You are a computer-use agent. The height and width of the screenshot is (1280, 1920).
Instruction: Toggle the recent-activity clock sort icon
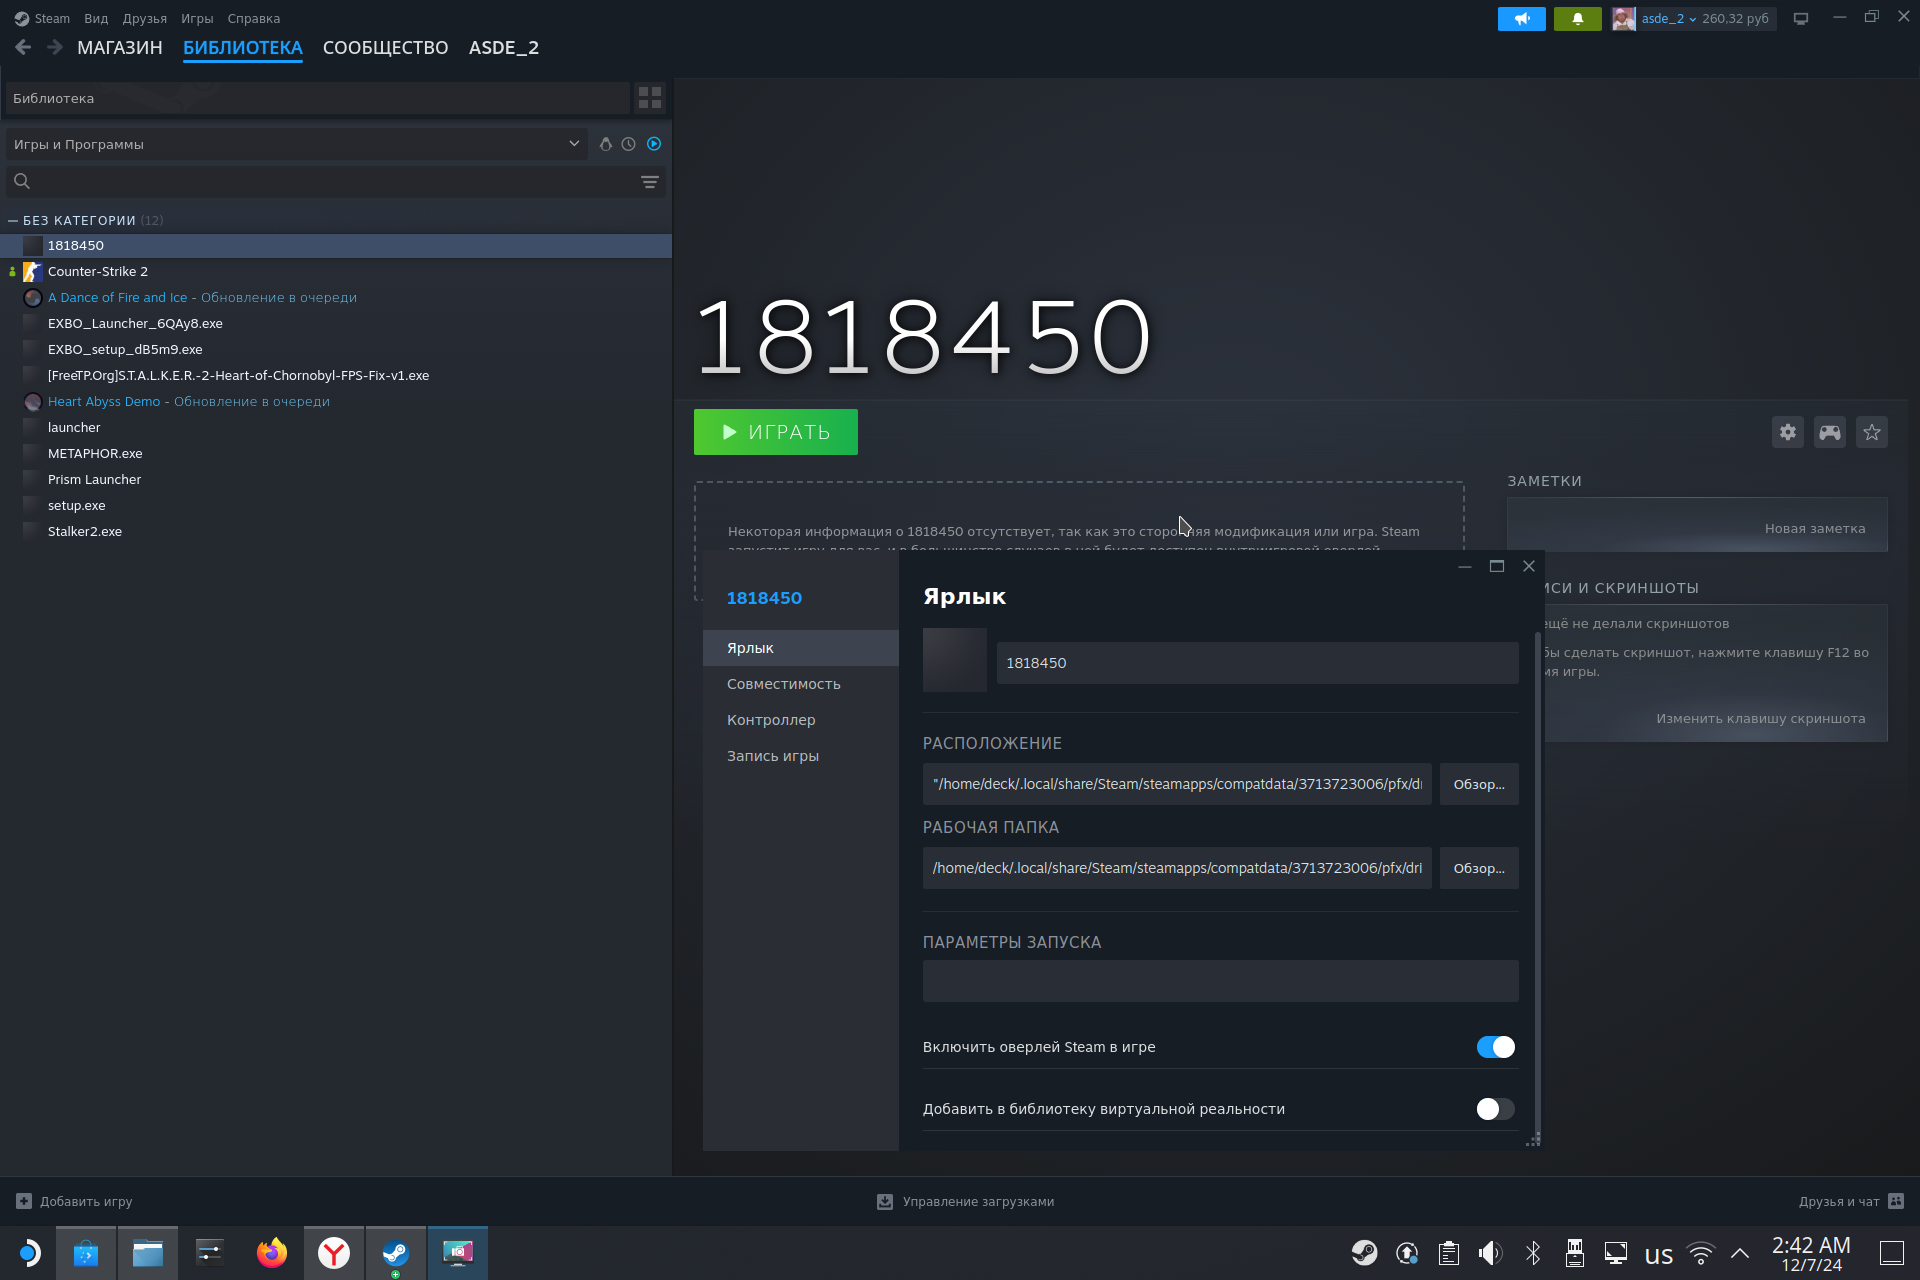point(628,144)
